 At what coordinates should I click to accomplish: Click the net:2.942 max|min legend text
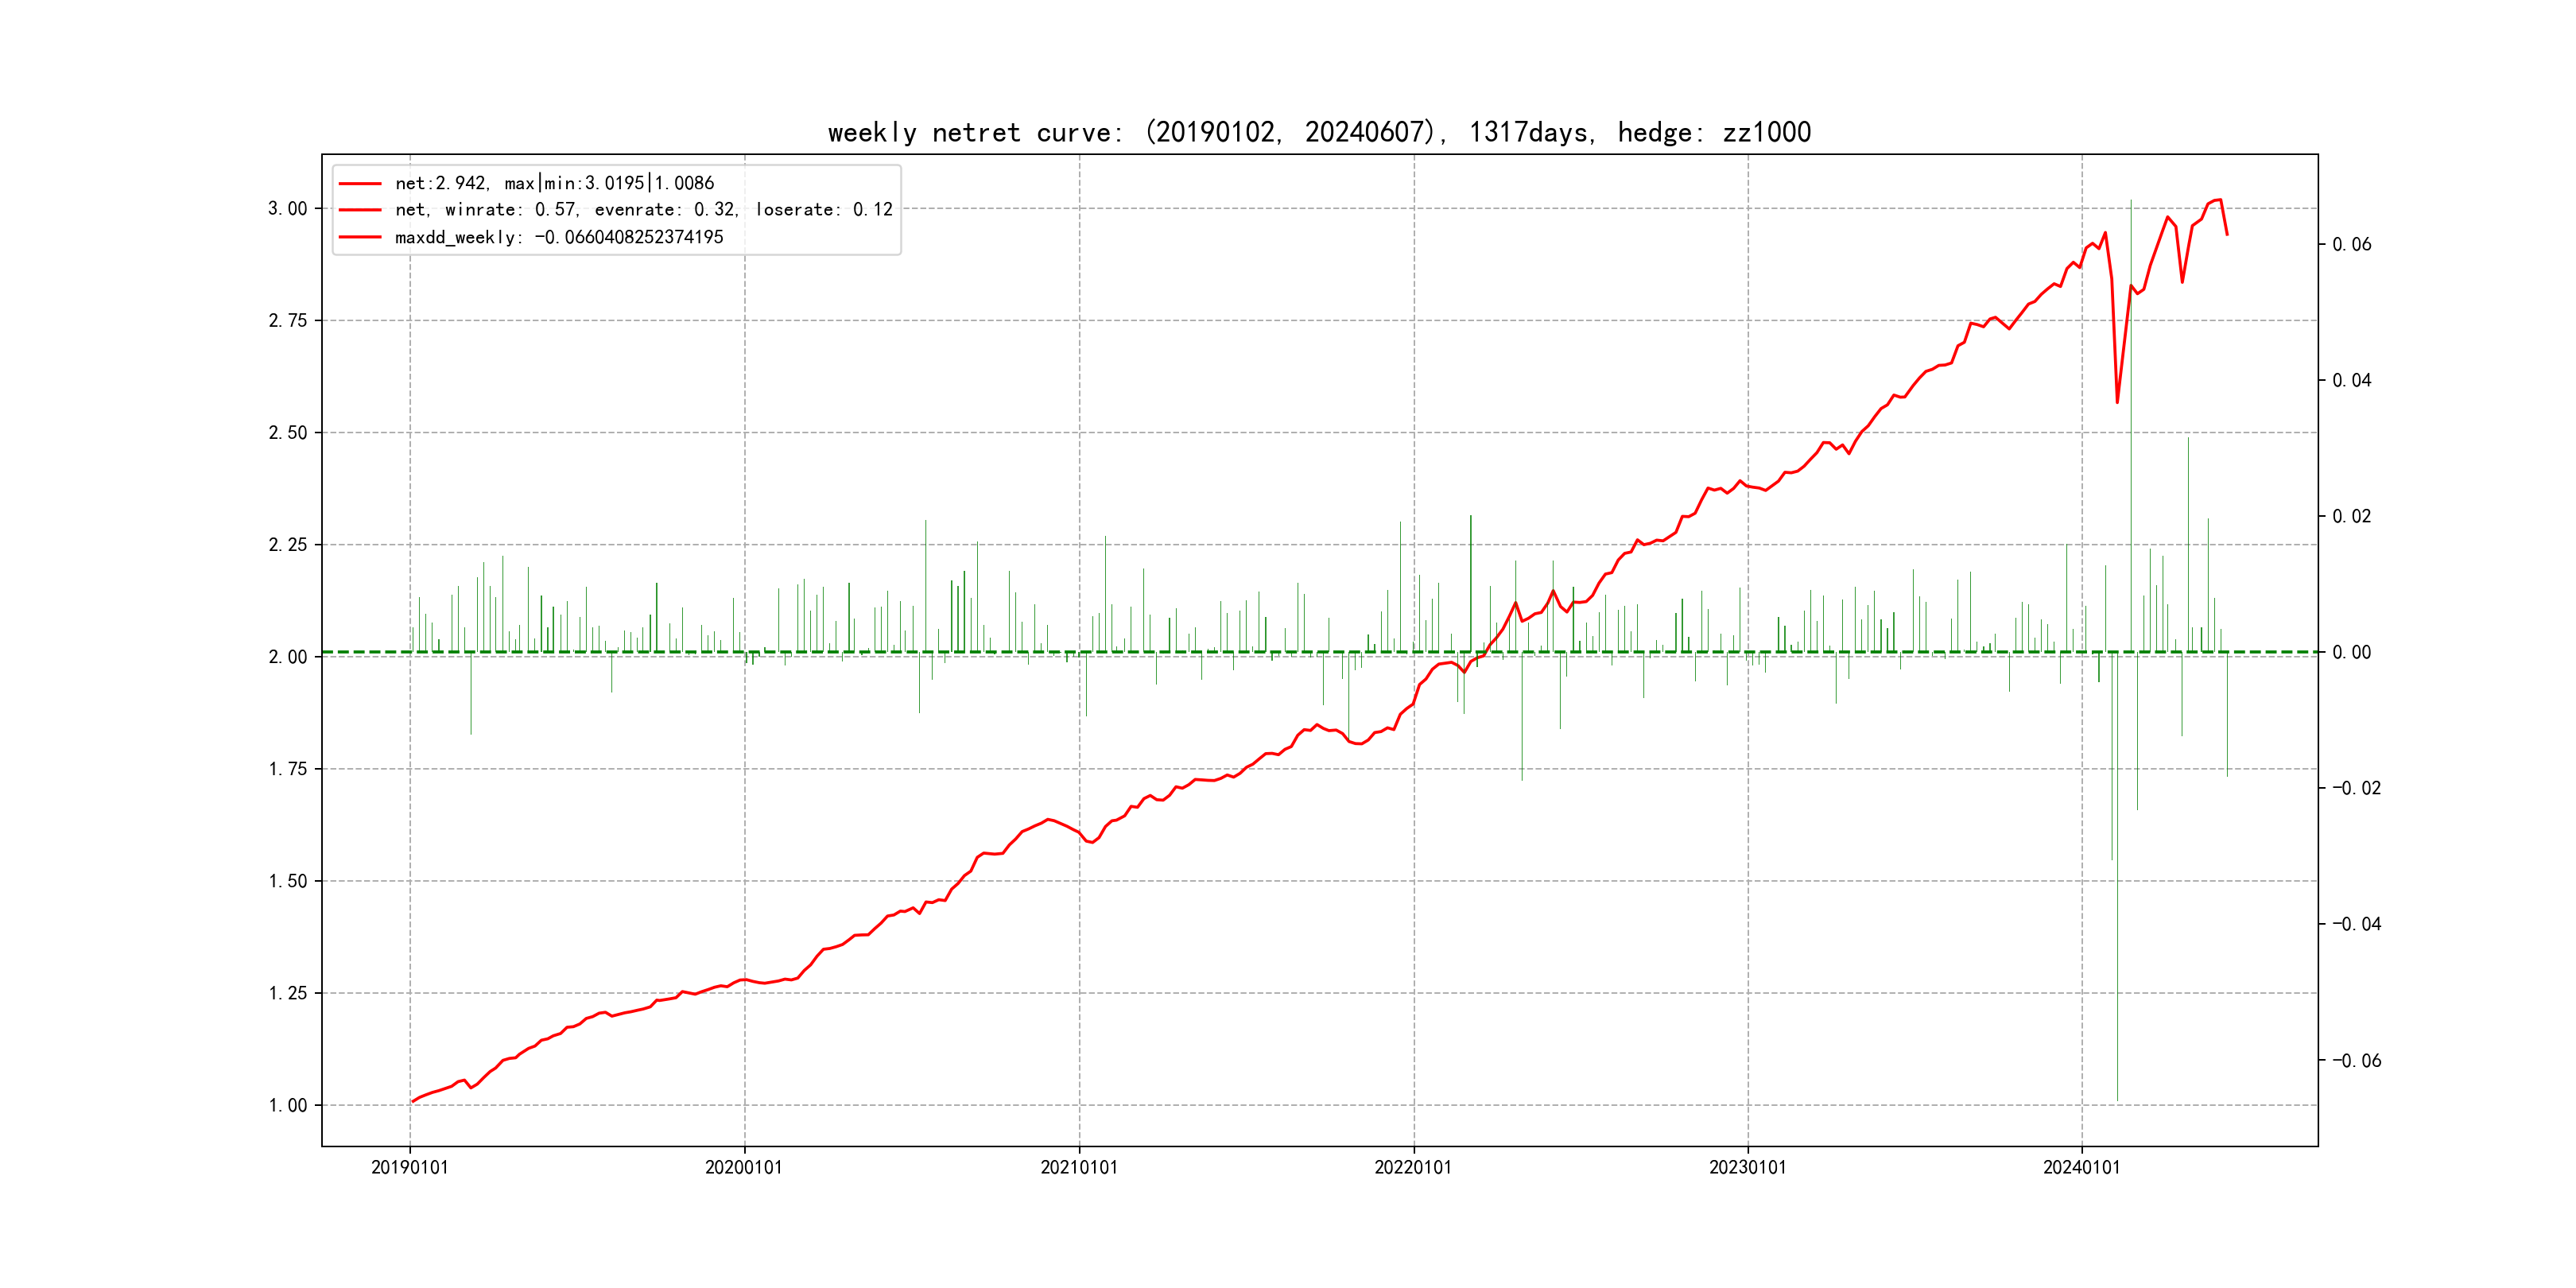point(554,184)
